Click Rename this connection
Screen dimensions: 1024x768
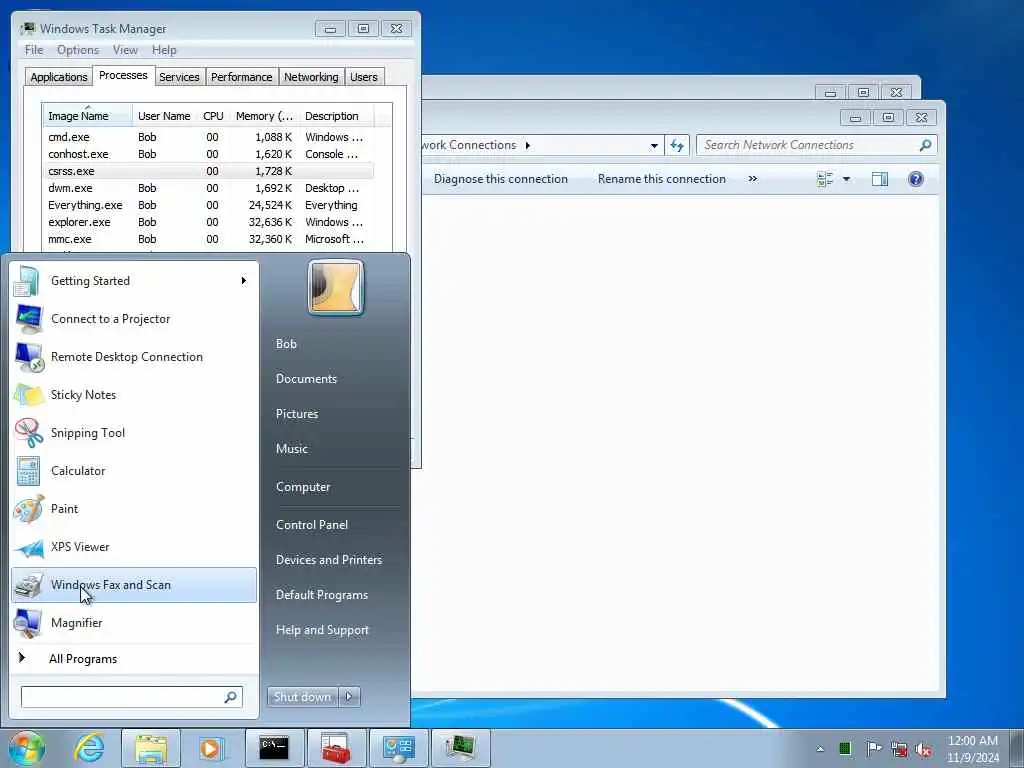pos(662,179)
